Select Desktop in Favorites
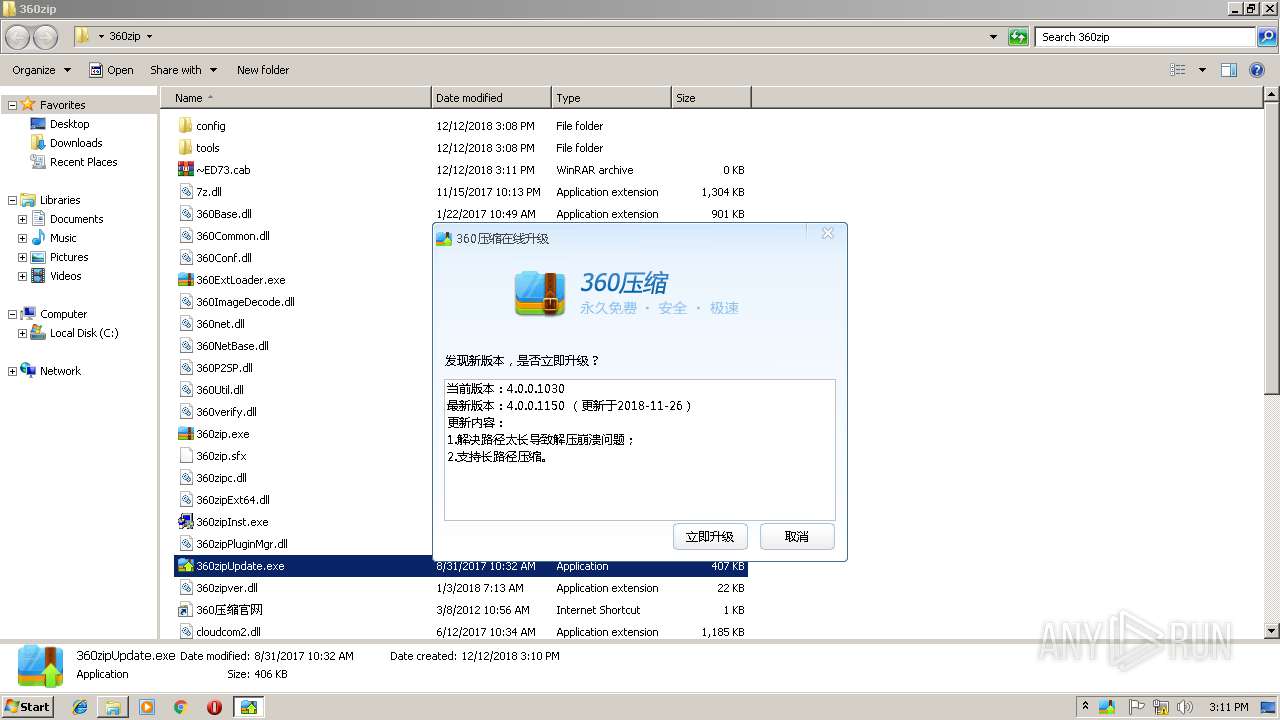1280x720 pixels. [69, 124]
